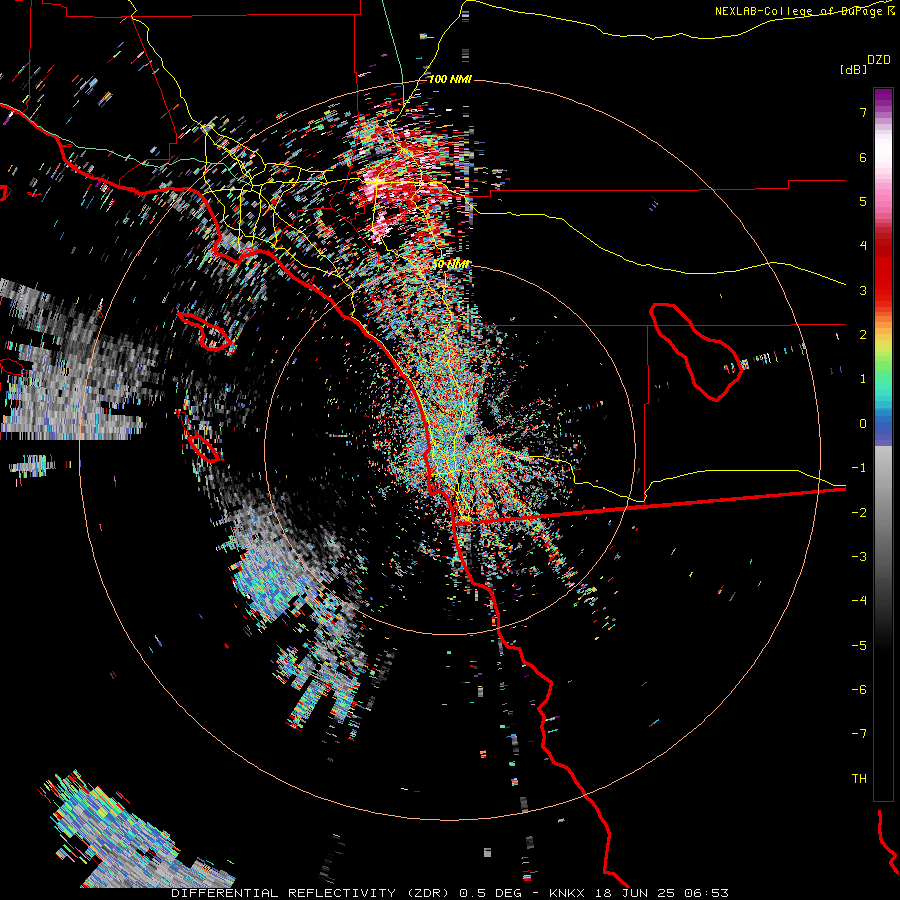The image size is (900, 900).
Task: Click the "DZD" legend title
Action: click(x=879, y=60)
